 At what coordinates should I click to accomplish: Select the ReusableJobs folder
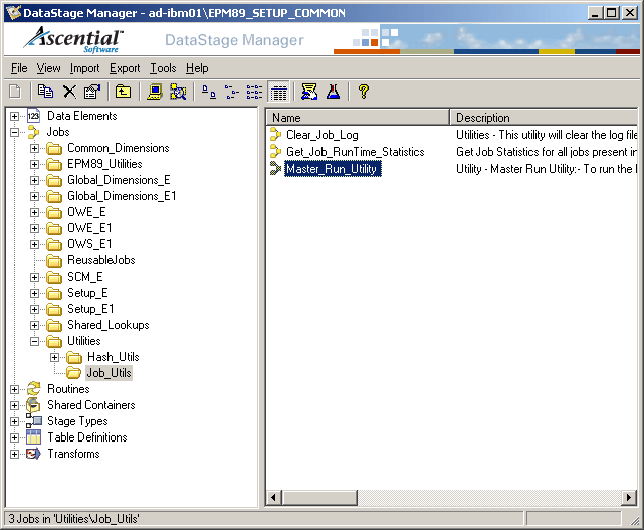click(101, 260)
